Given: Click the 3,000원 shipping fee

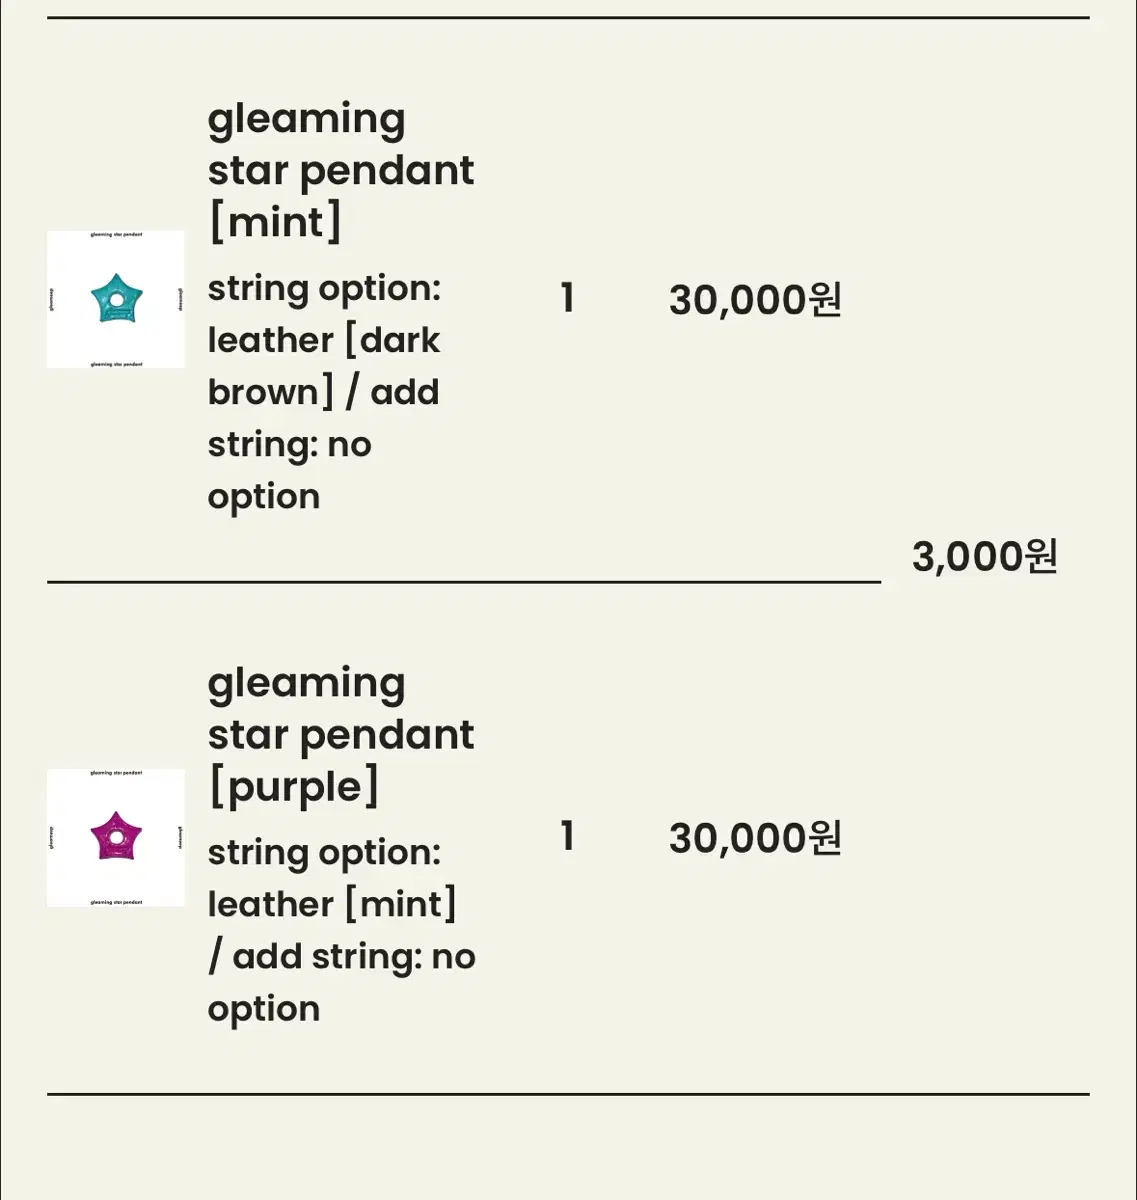Looking at the screenshot, I should pyautogui.click(x=984, y=556).
